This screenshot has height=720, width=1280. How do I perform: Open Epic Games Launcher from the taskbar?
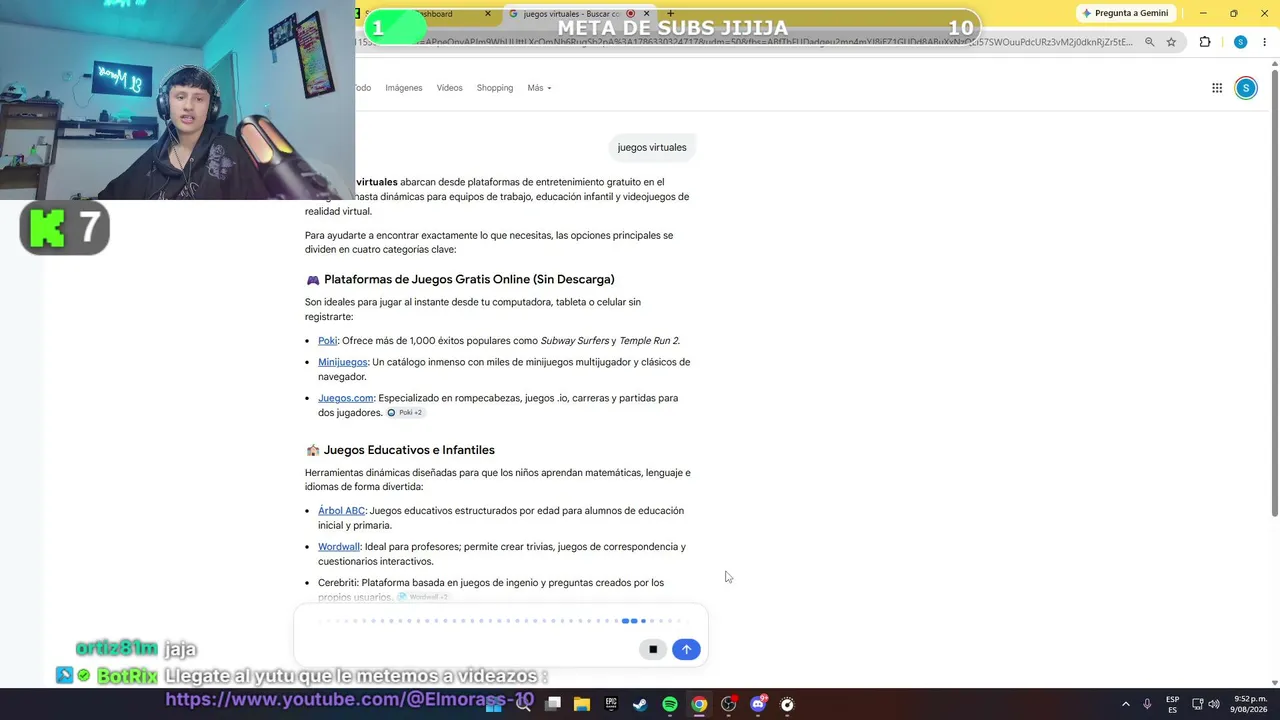(611, 704)
